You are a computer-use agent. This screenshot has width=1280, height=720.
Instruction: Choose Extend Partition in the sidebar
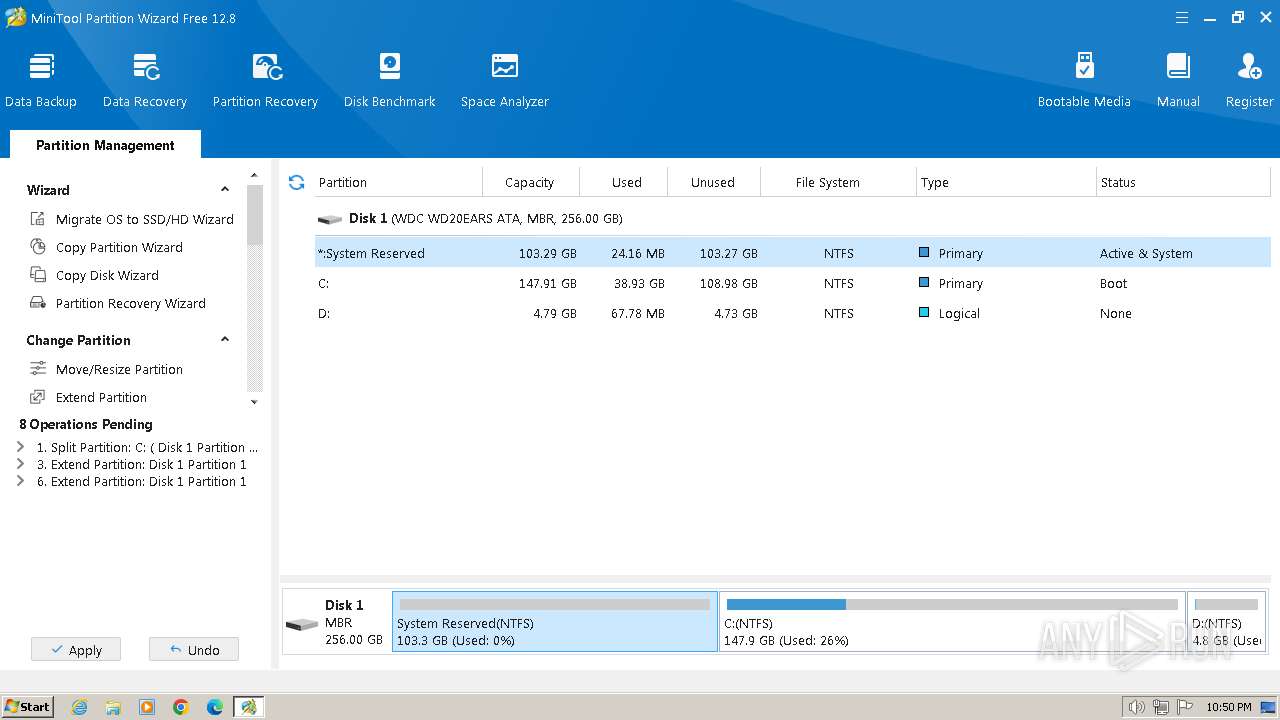[88, 397]
